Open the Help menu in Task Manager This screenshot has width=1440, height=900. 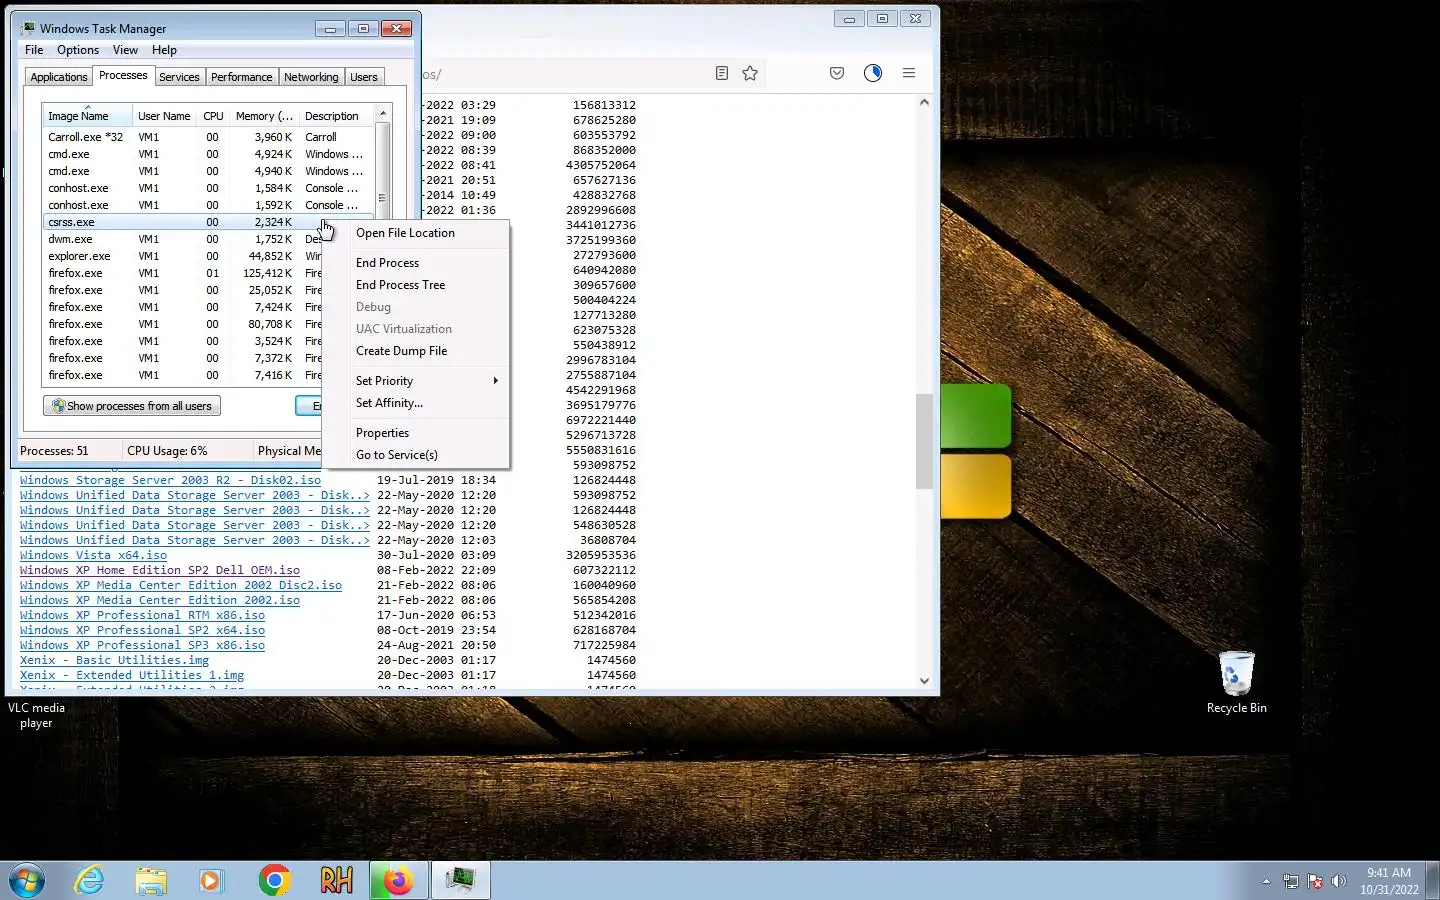(164, 50)
